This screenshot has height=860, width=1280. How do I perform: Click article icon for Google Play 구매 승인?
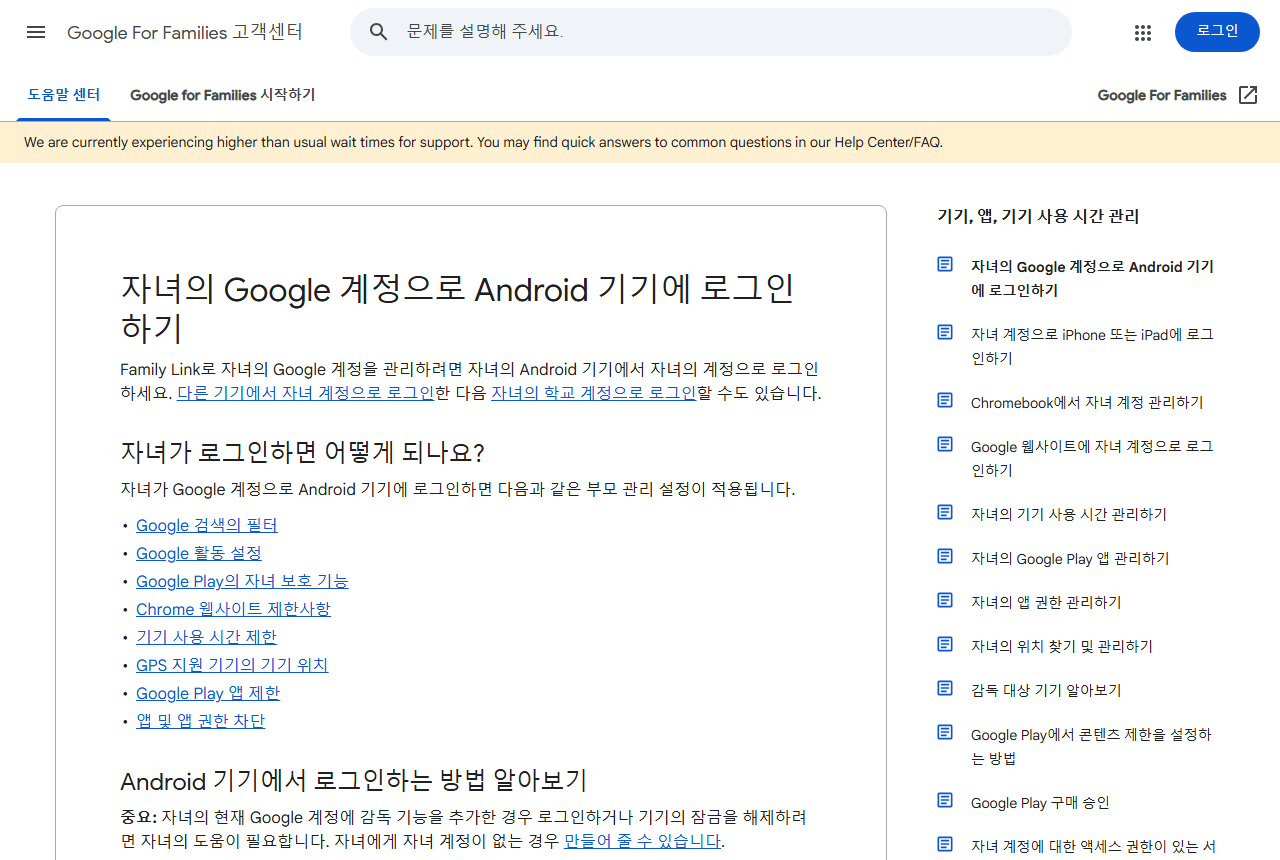[x=945, y=801]
